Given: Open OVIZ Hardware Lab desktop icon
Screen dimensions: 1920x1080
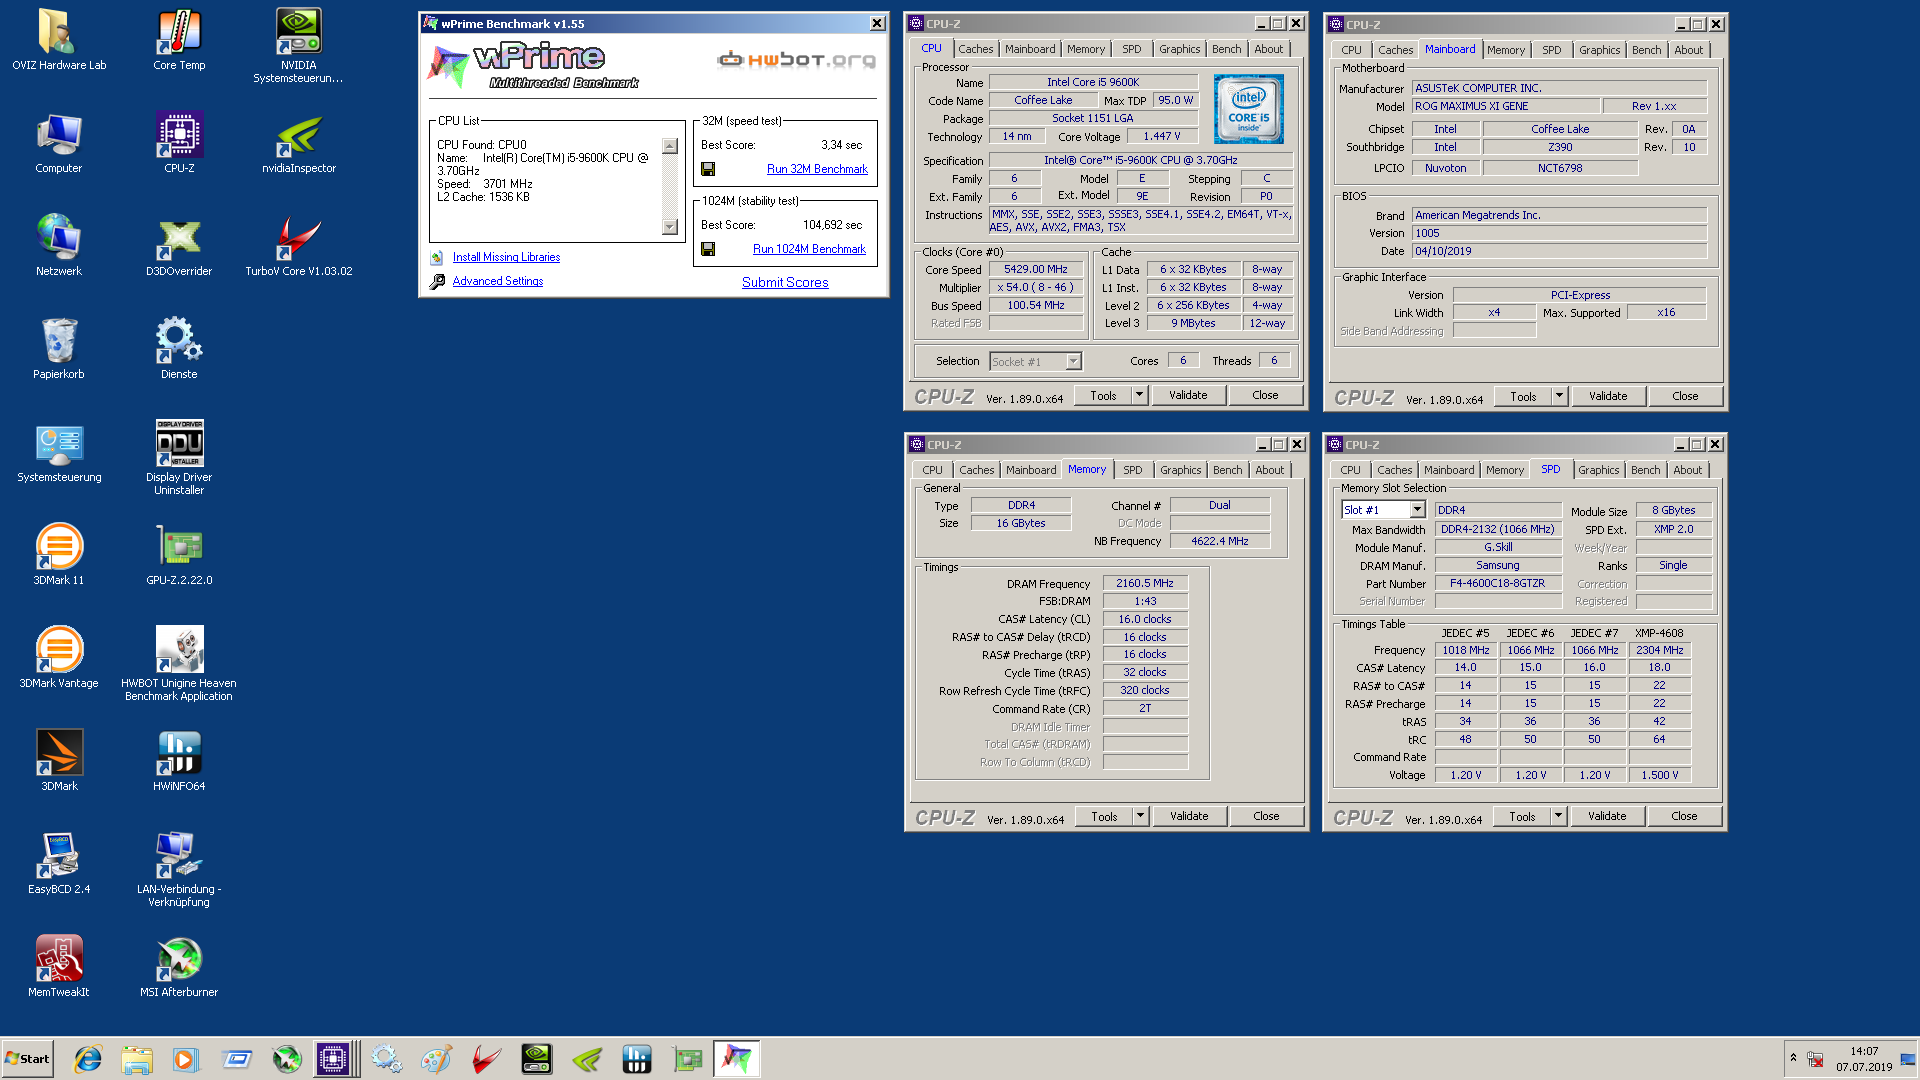Looking at the screenshot, I should pos(59,40).
